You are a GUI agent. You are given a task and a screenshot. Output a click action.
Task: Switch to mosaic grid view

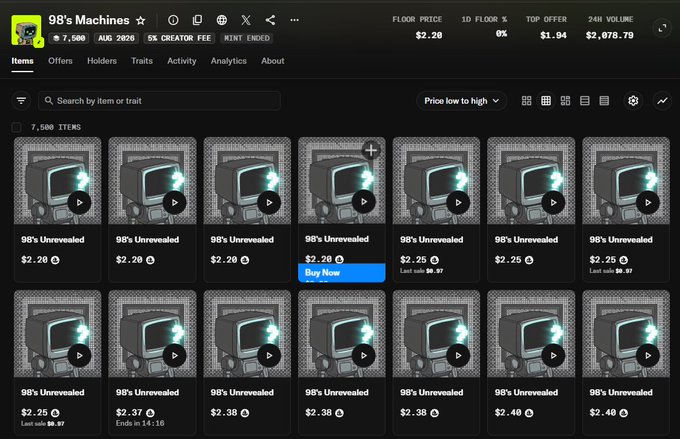(x=566, y=101)
